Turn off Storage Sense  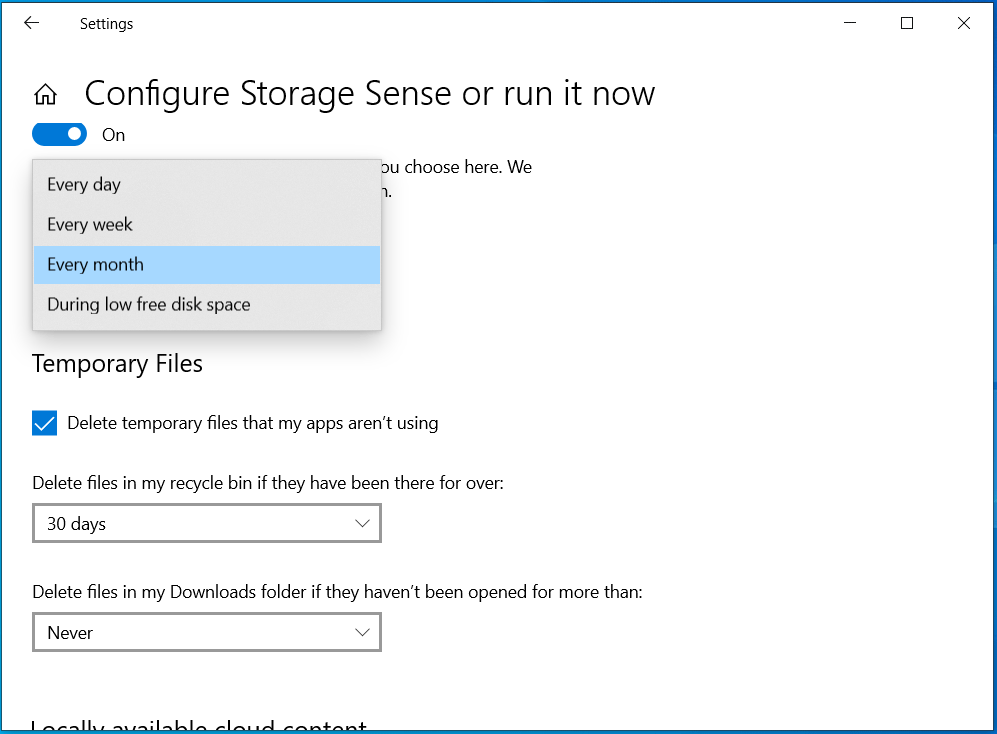pyautogui.click(x=59, y=134)
